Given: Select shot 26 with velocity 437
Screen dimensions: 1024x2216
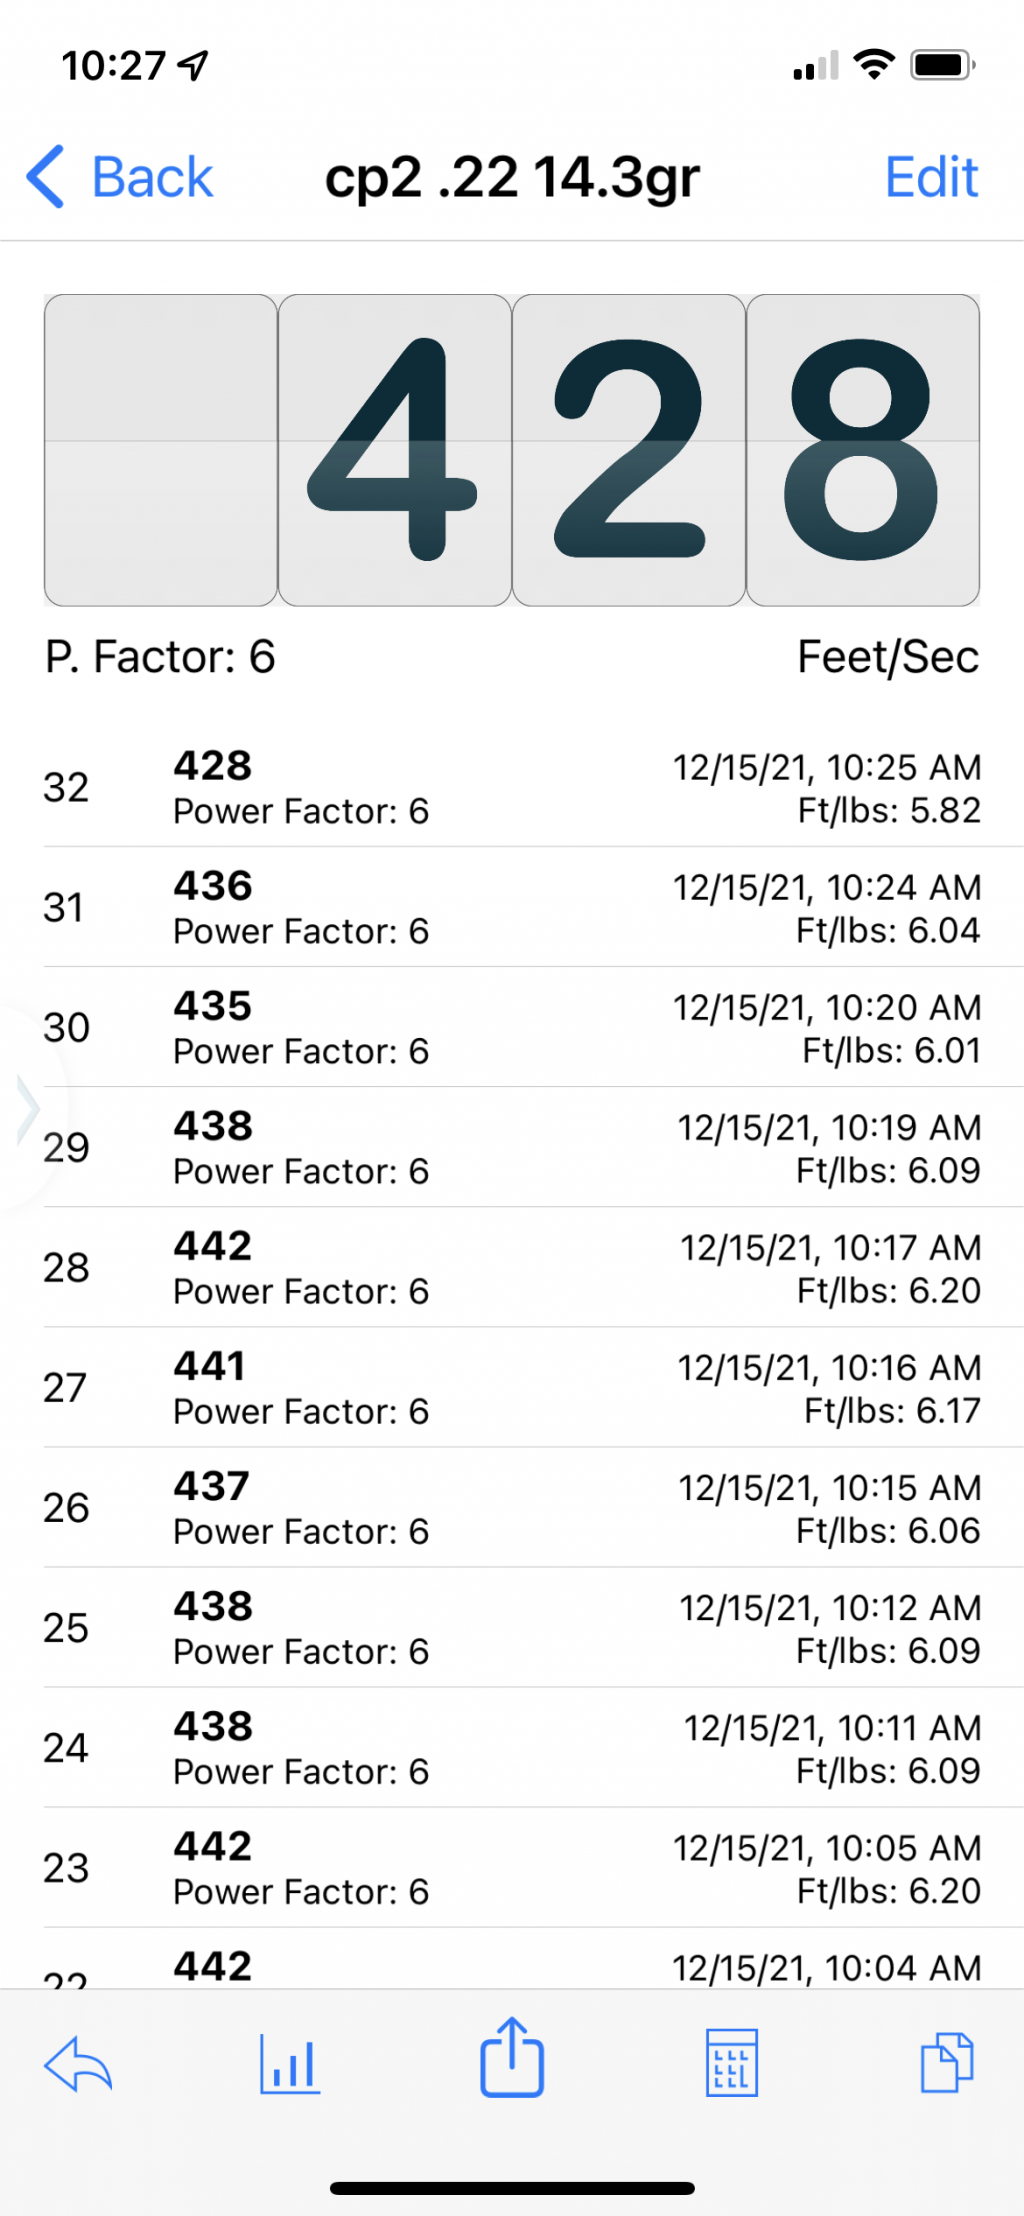Looking at the screenshot, I should [512, 1507].
